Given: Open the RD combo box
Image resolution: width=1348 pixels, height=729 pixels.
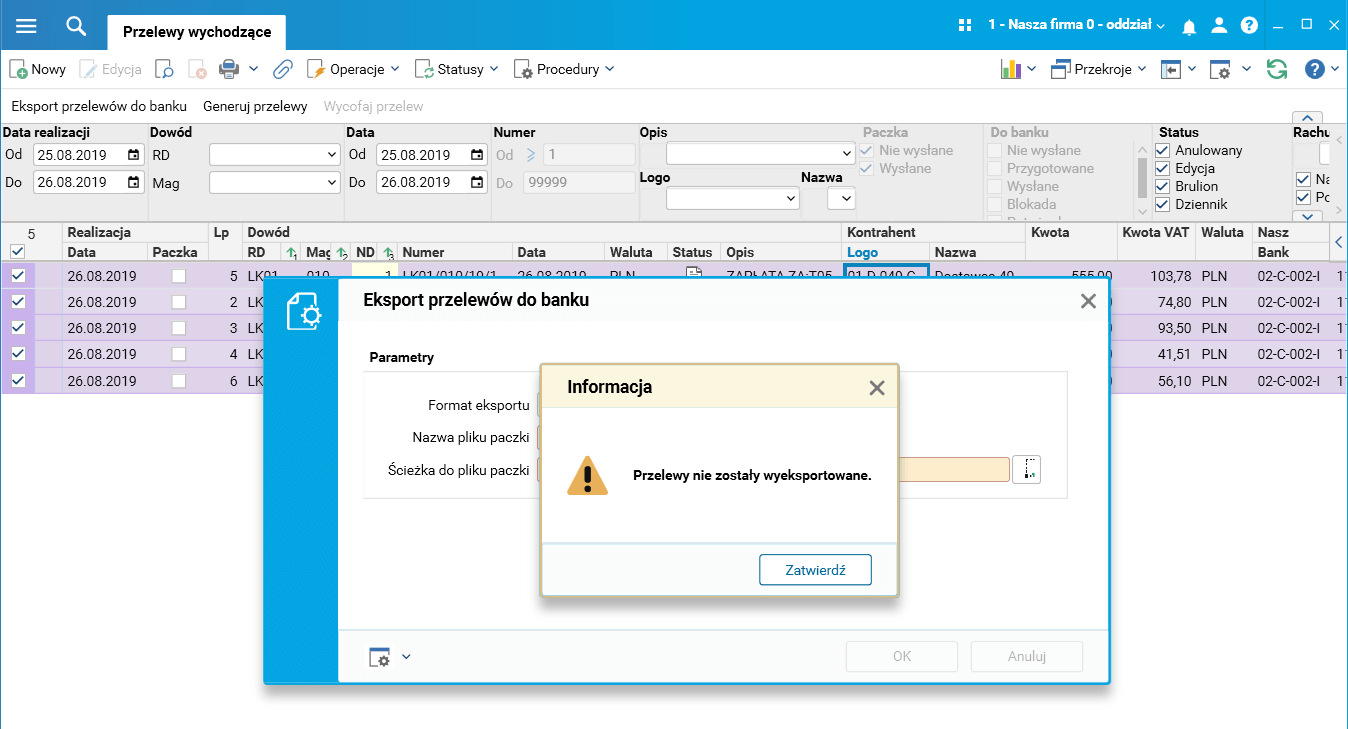Looking at the screenshot, I should 274,155.
